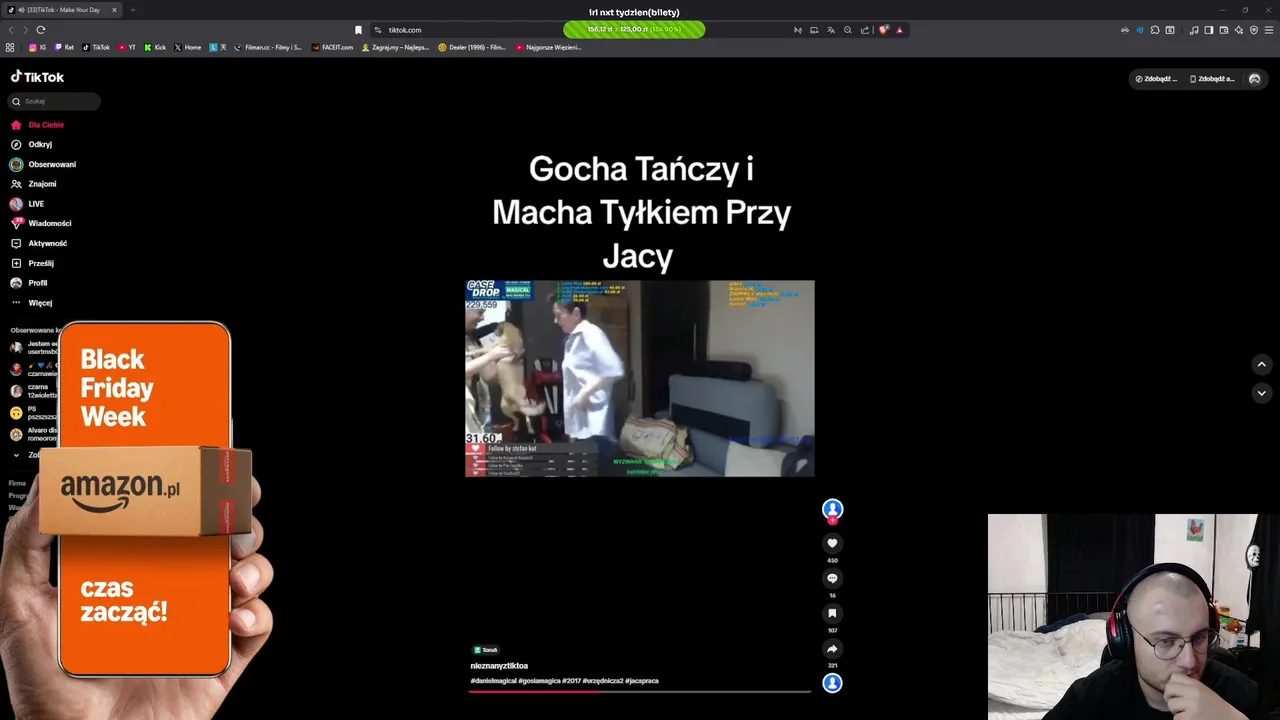This screenshot has height=720, width=1280.
Task: Expand the Więcej menu
Action: 31,303
